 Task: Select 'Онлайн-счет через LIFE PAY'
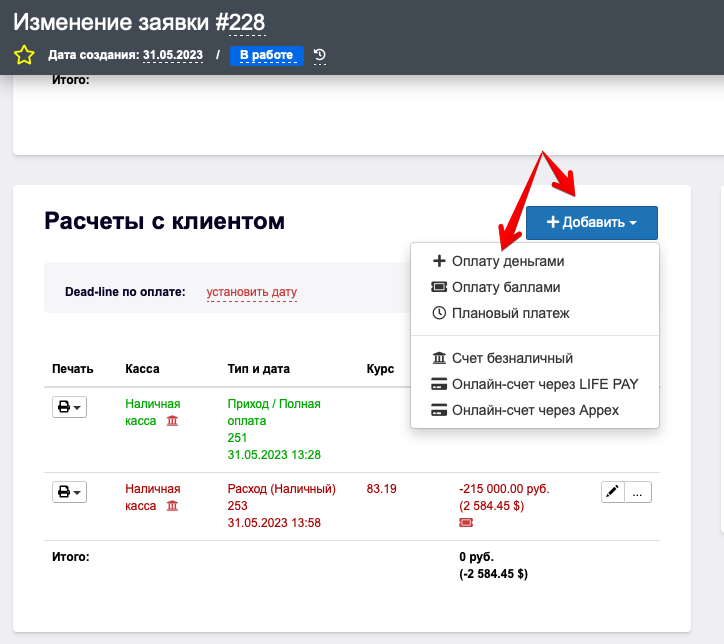(535, 384)
